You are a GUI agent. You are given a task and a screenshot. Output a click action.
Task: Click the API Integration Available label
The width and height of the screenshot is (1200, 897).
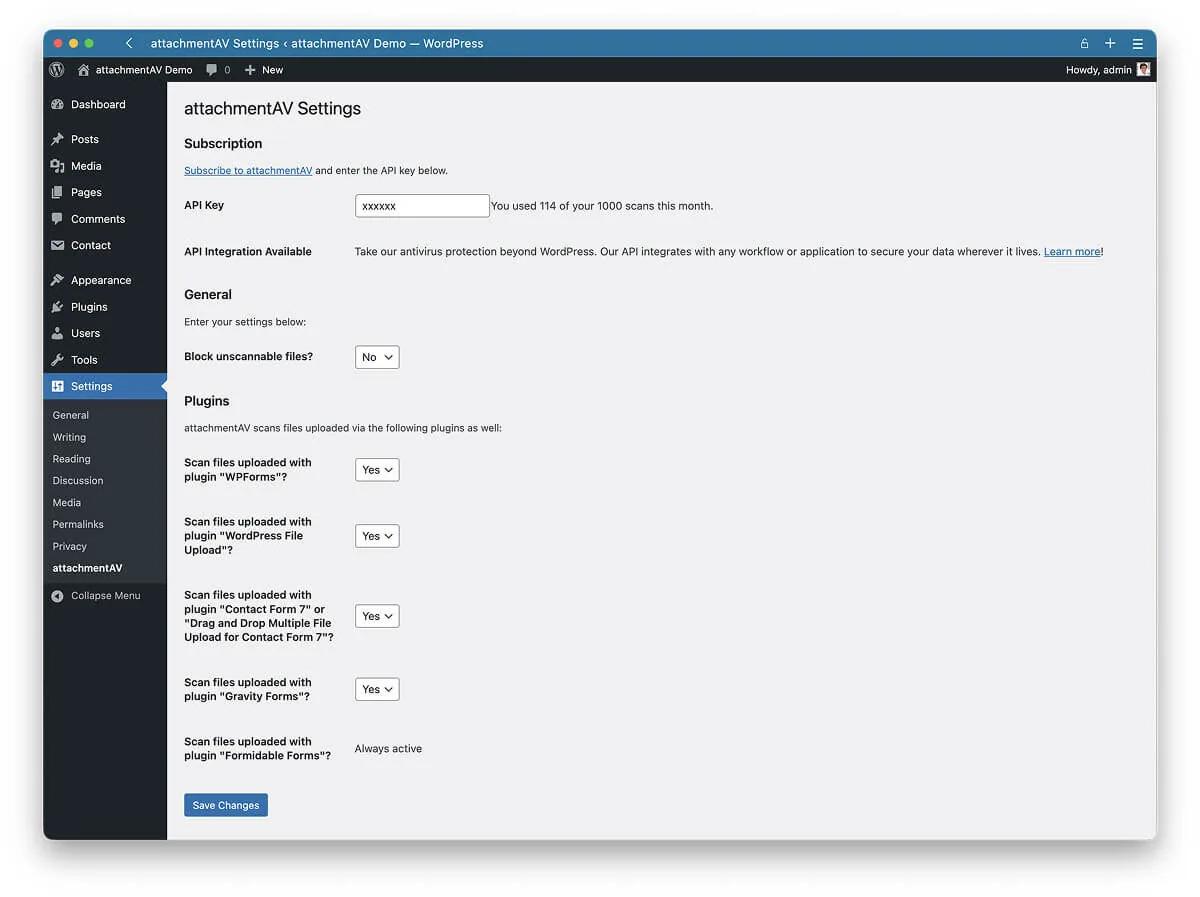click(248, 252)
